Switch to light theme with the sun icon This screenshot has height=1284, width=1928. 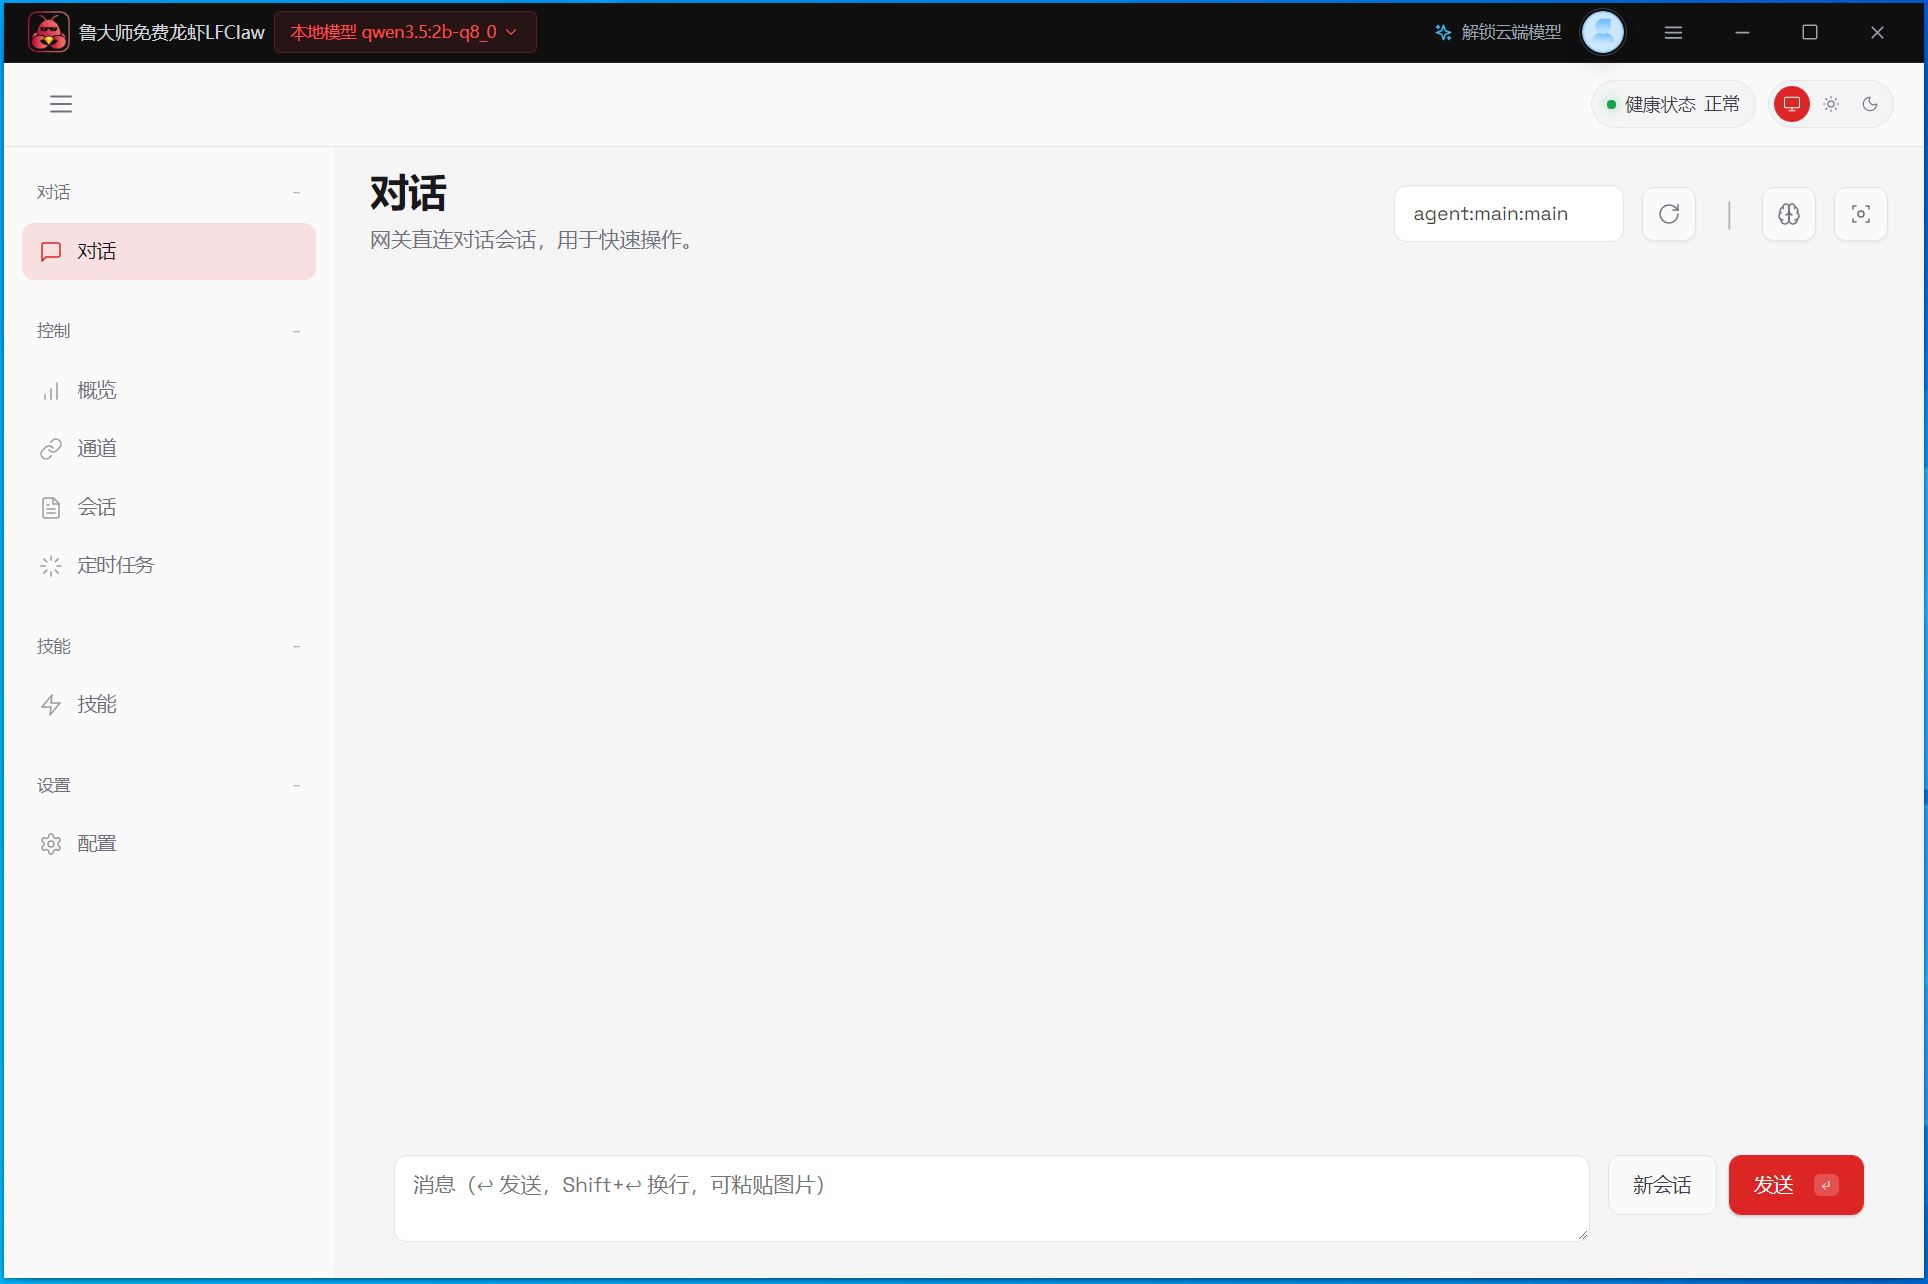[1830, 104]
